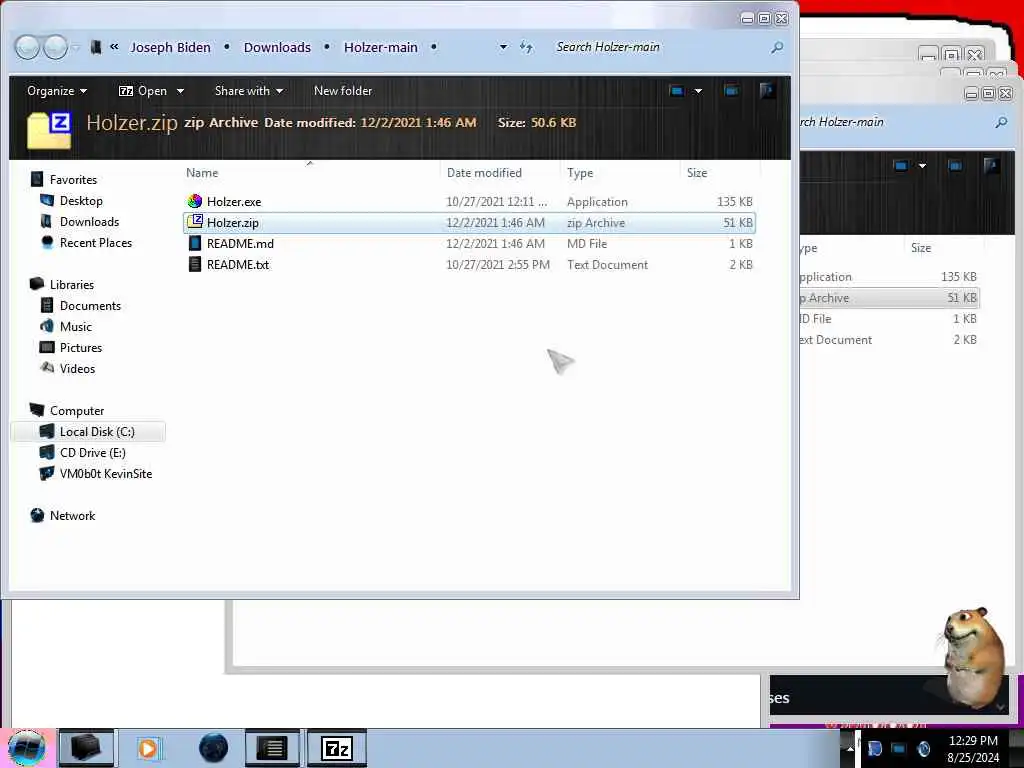Click the Search Holzer-main field
This screenshot has height=768, width=1024.
tap(660, 47)
